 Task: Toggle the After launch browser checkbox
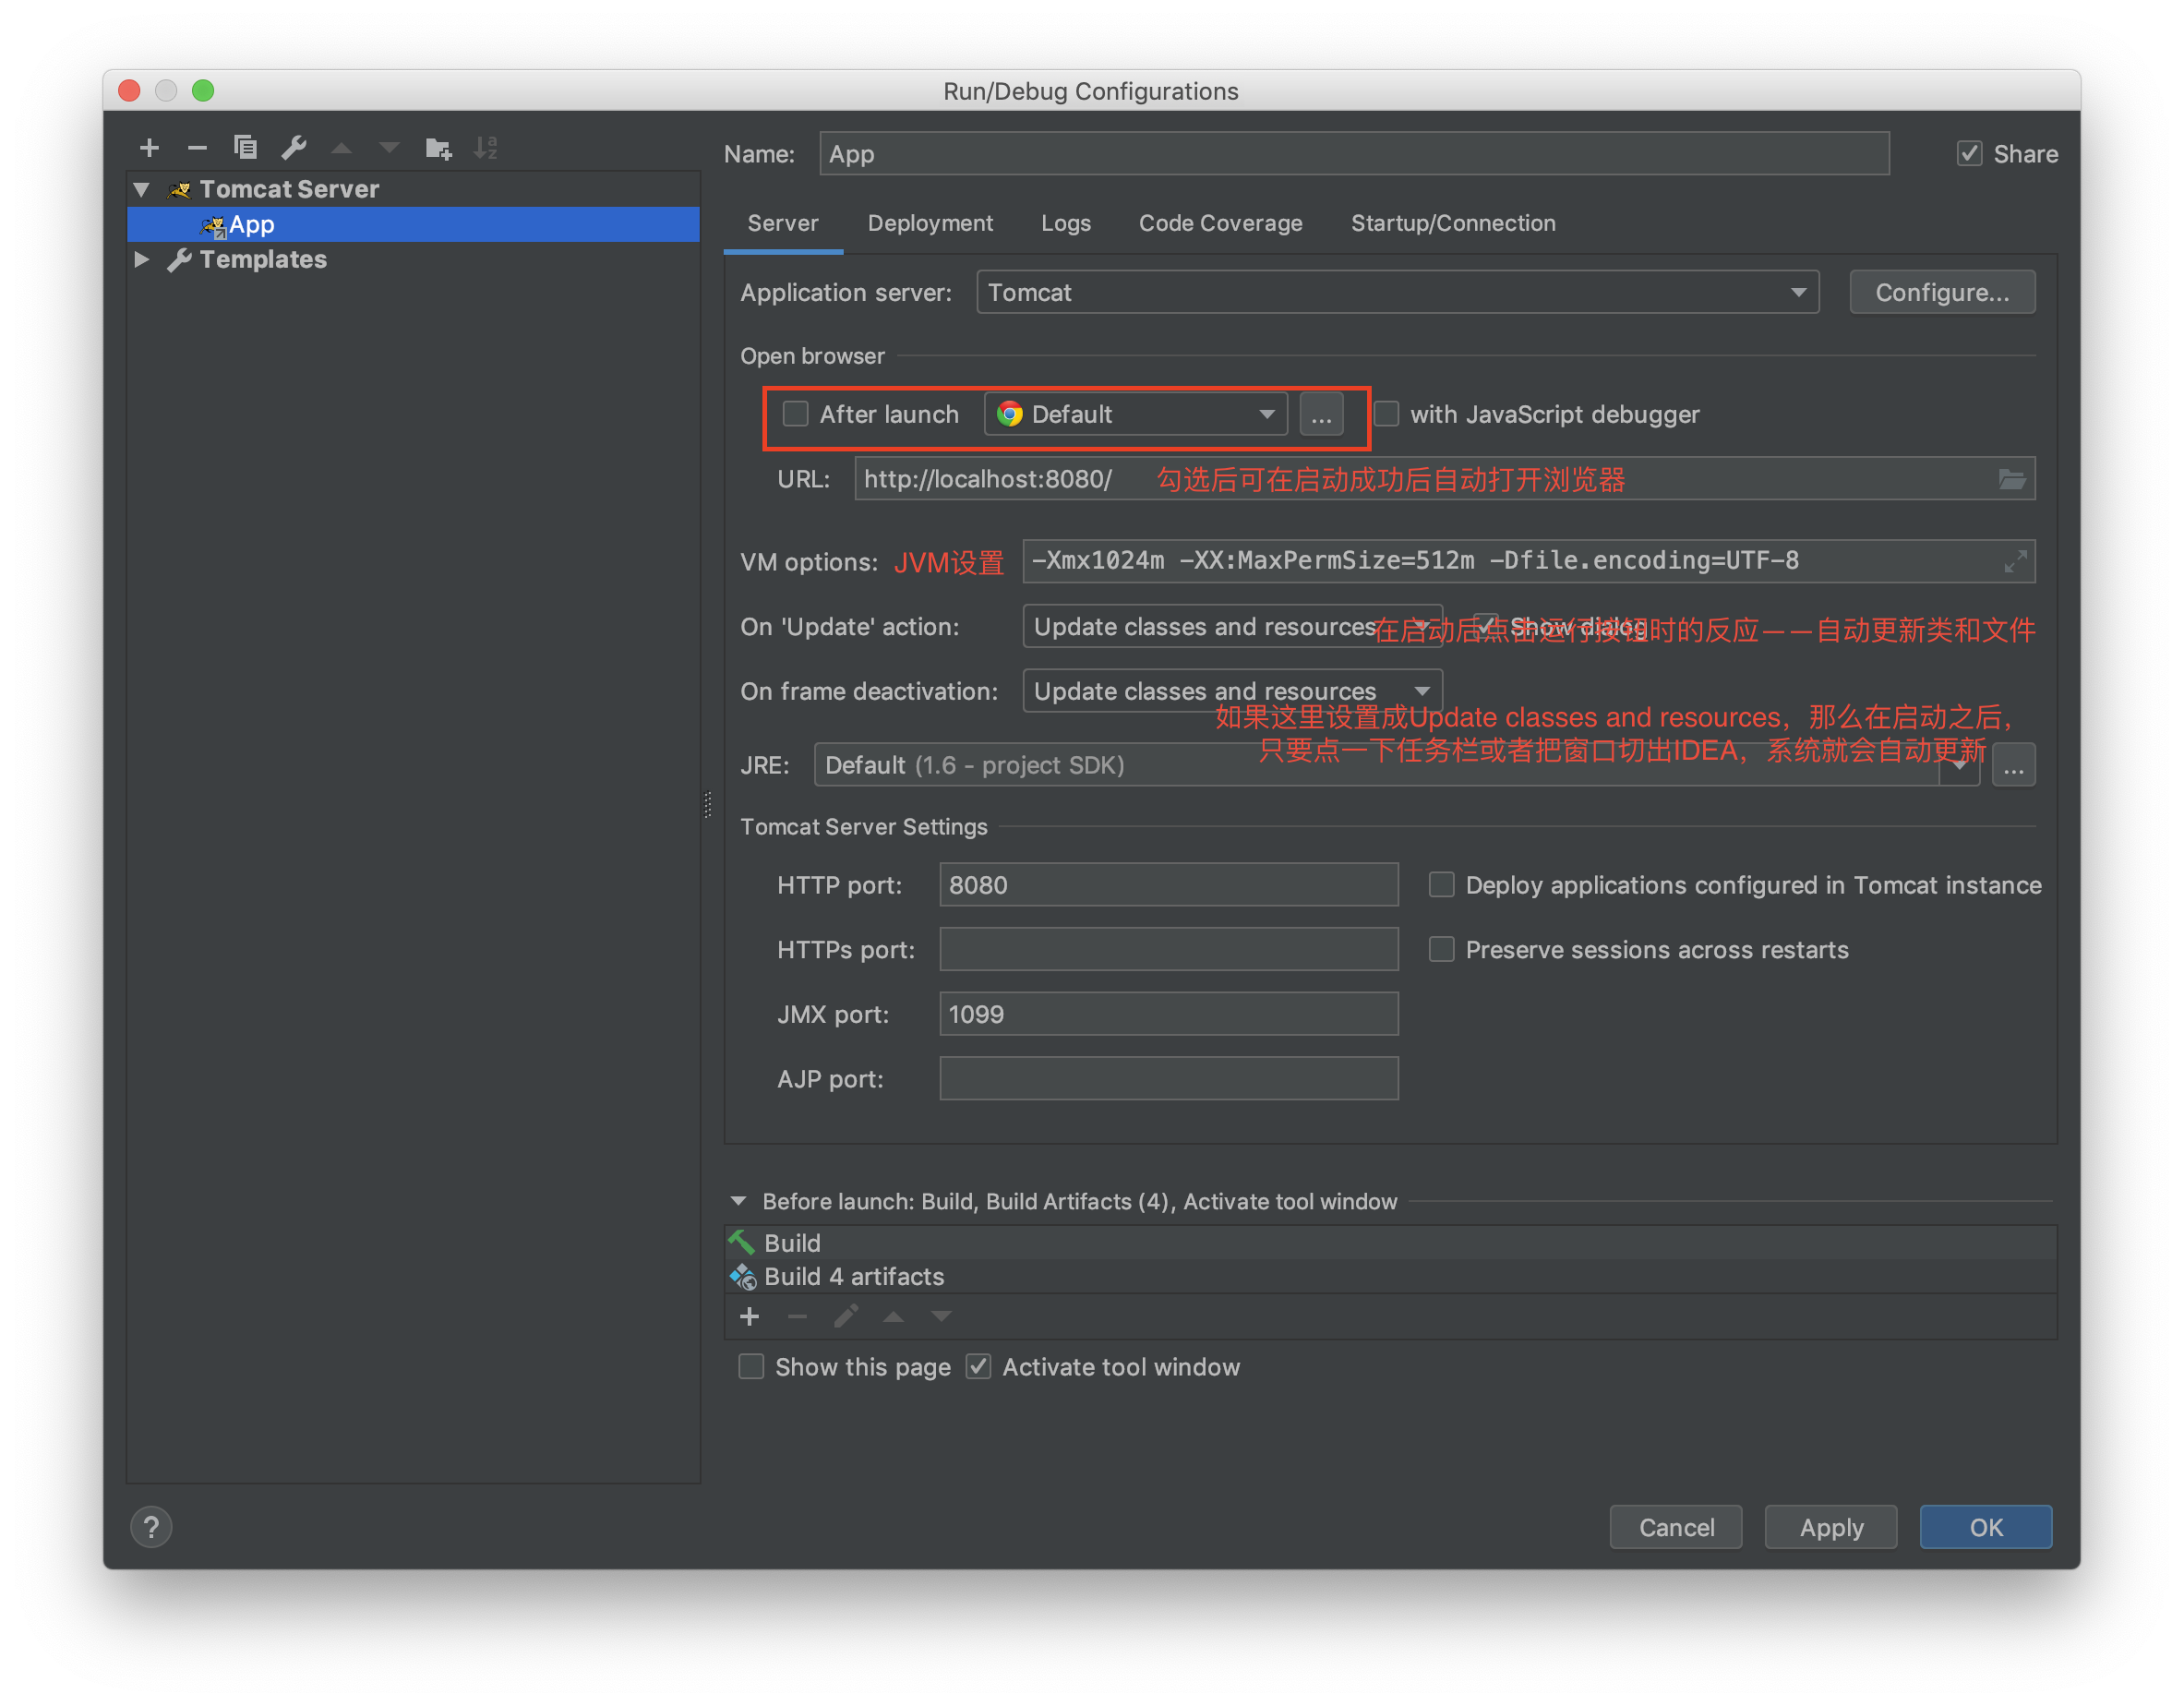pos(794,414)
